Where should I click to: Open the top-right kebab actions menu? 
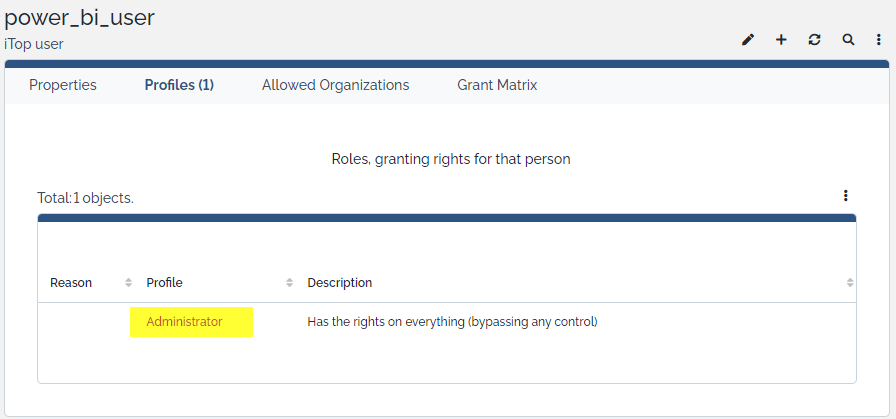click(879, 40)
